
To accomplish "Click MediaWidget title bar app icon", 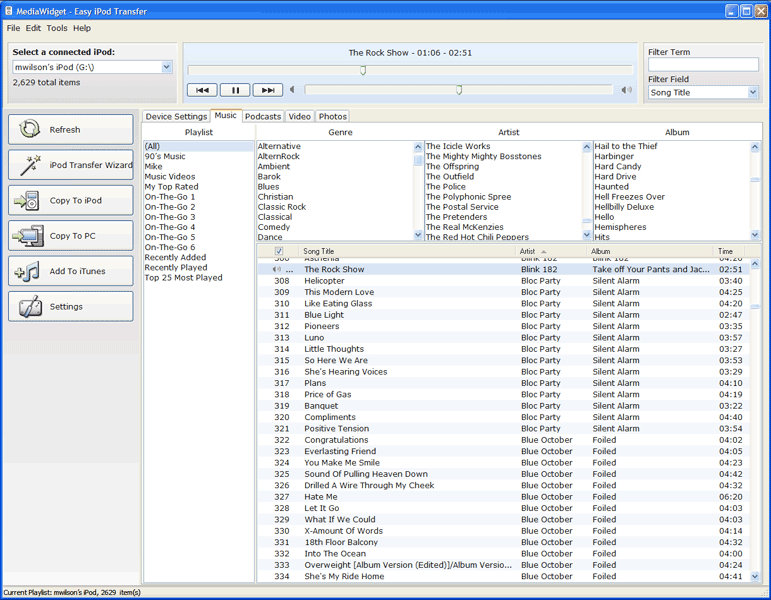I will point(8,11).
